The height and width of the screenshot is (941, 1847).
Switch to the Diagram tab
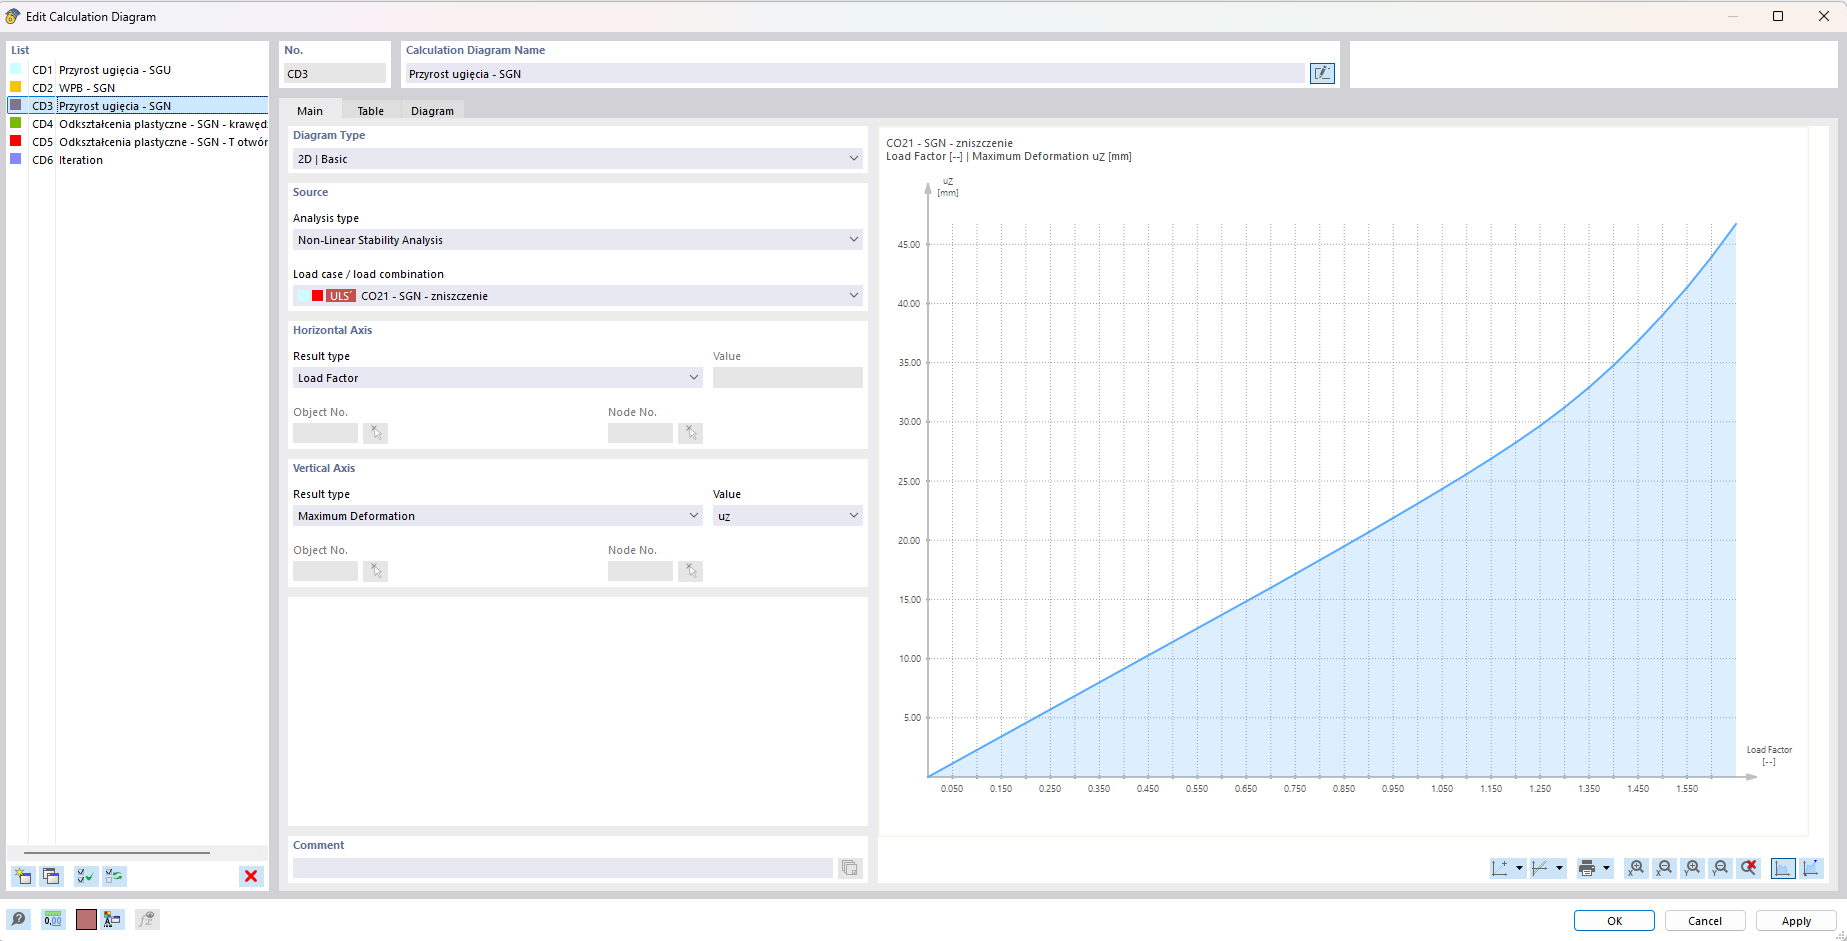[432, 111]
